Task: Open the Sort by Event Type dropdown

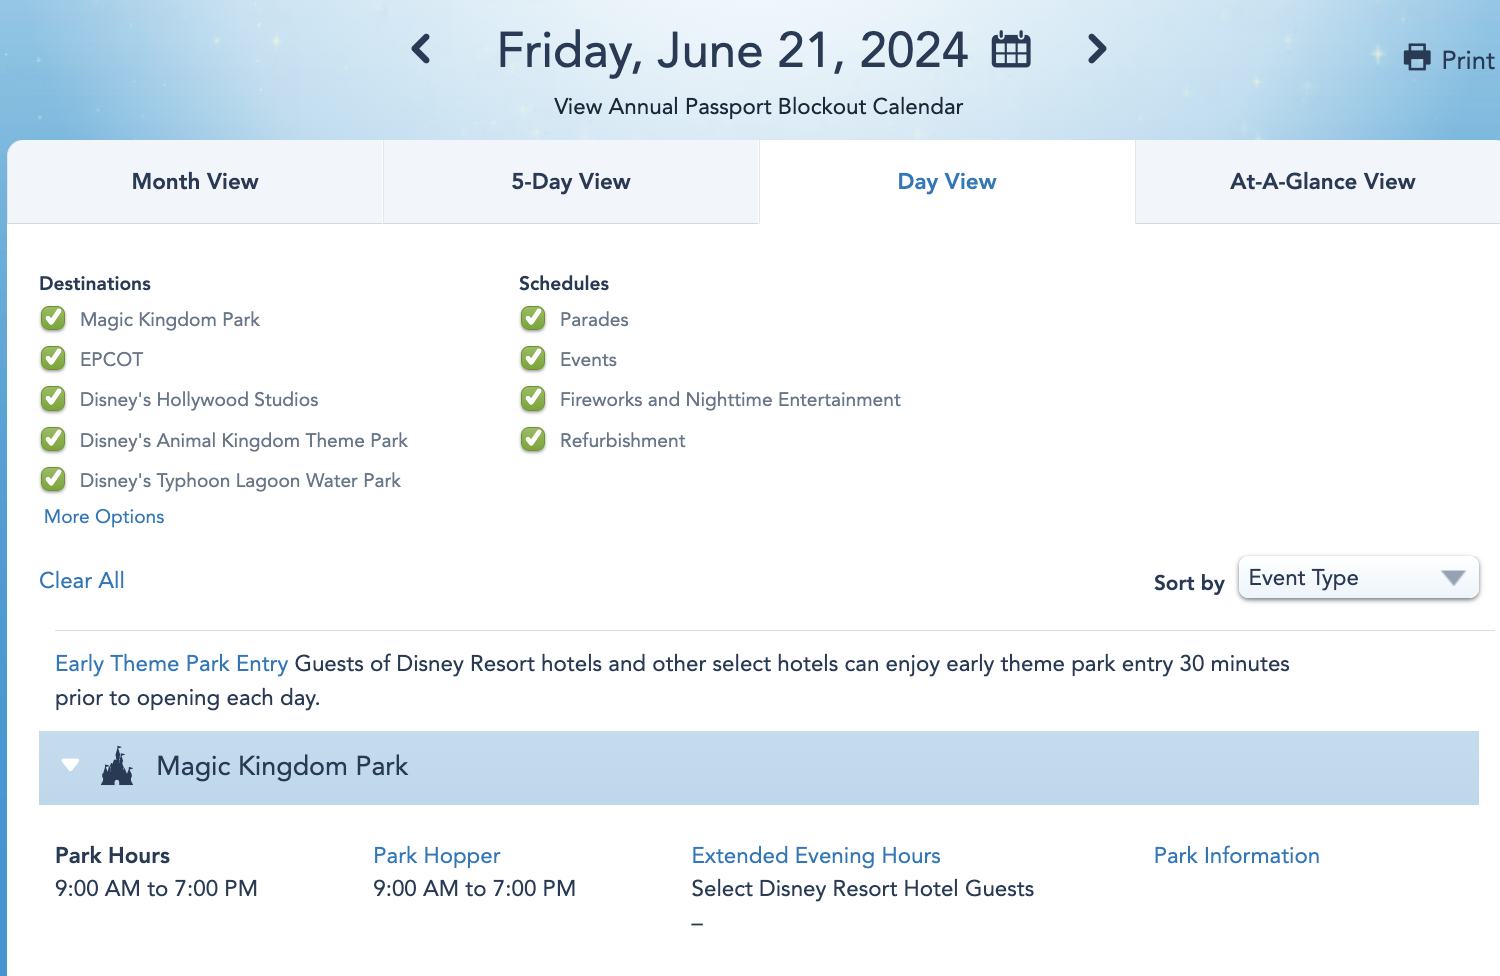Action: [1358, 578]
